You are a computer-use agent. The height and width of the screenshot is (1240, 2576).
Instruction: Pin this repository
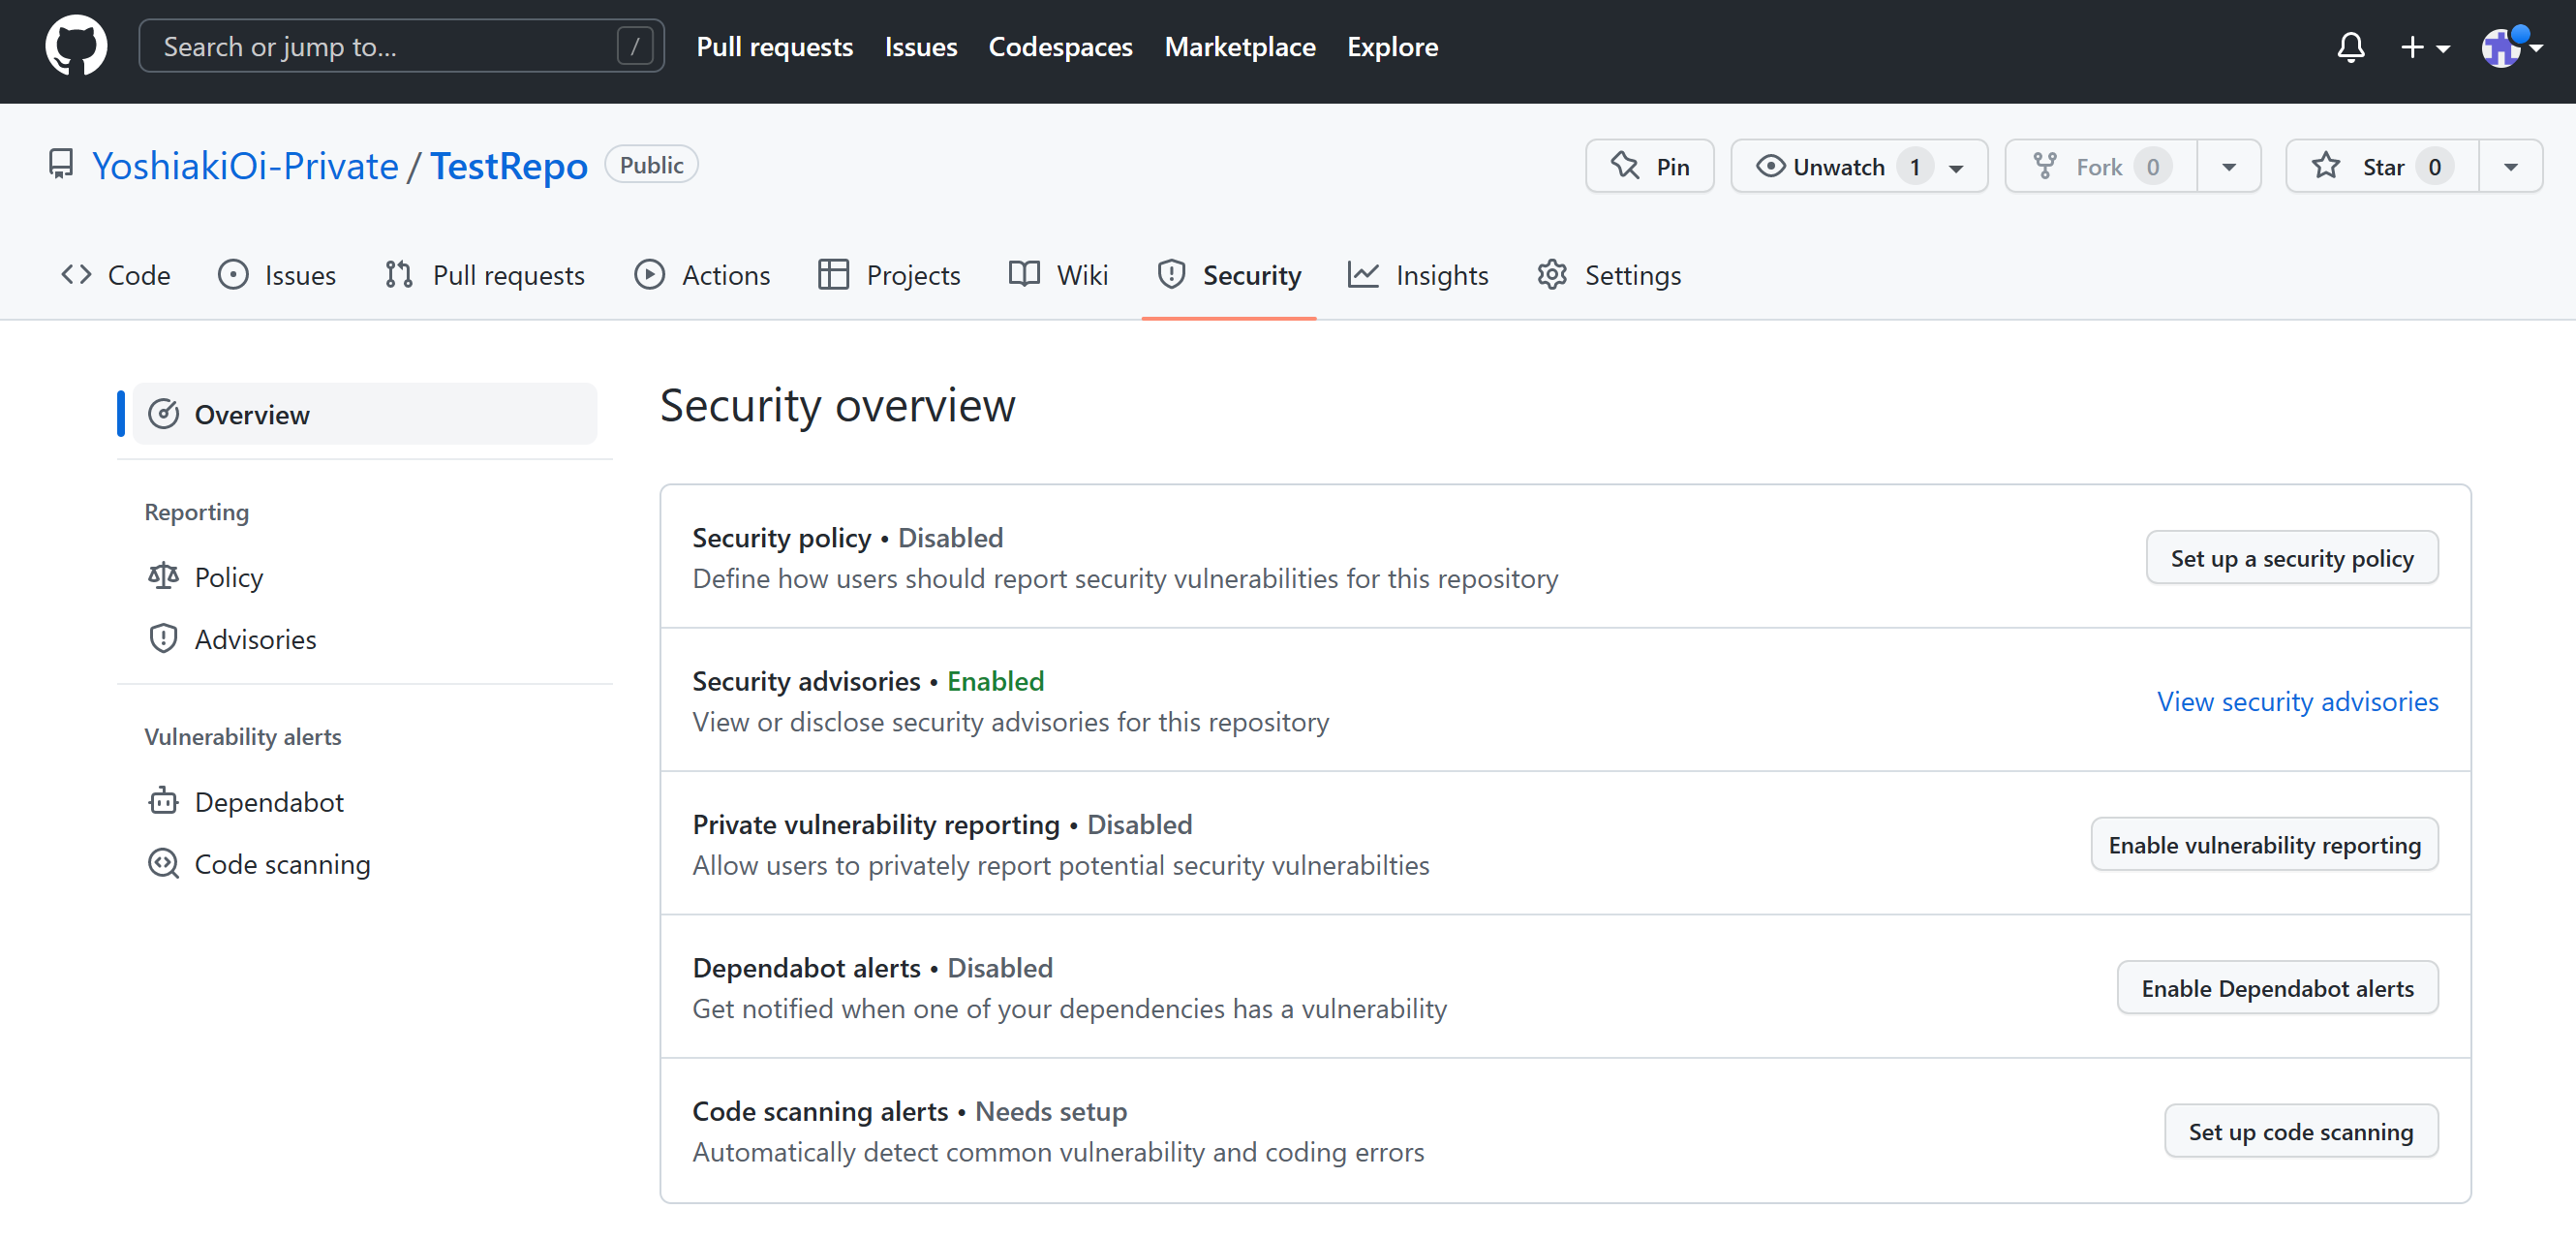(x=1649, y=165)
